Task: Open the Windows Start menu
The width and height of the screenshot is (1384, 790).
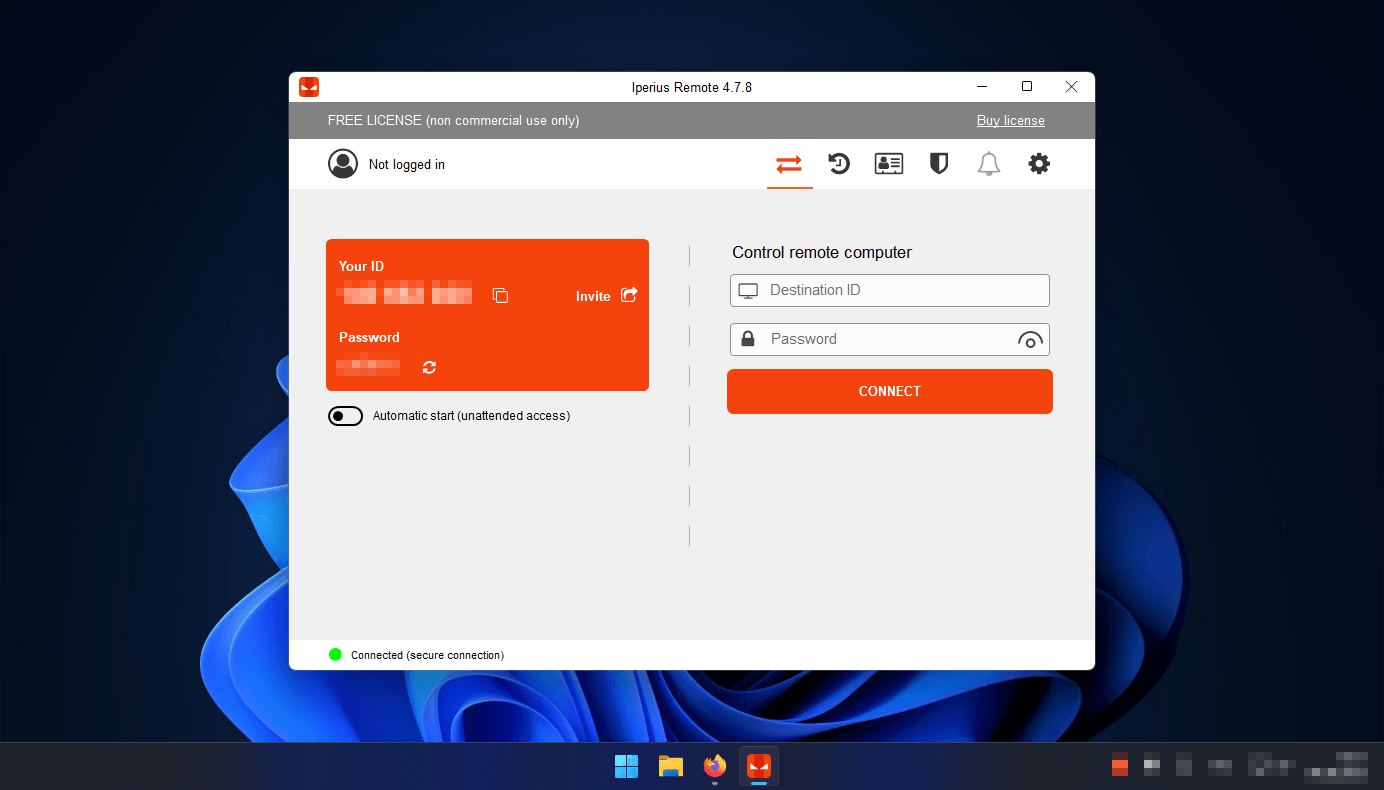Action: coord(627,766)
